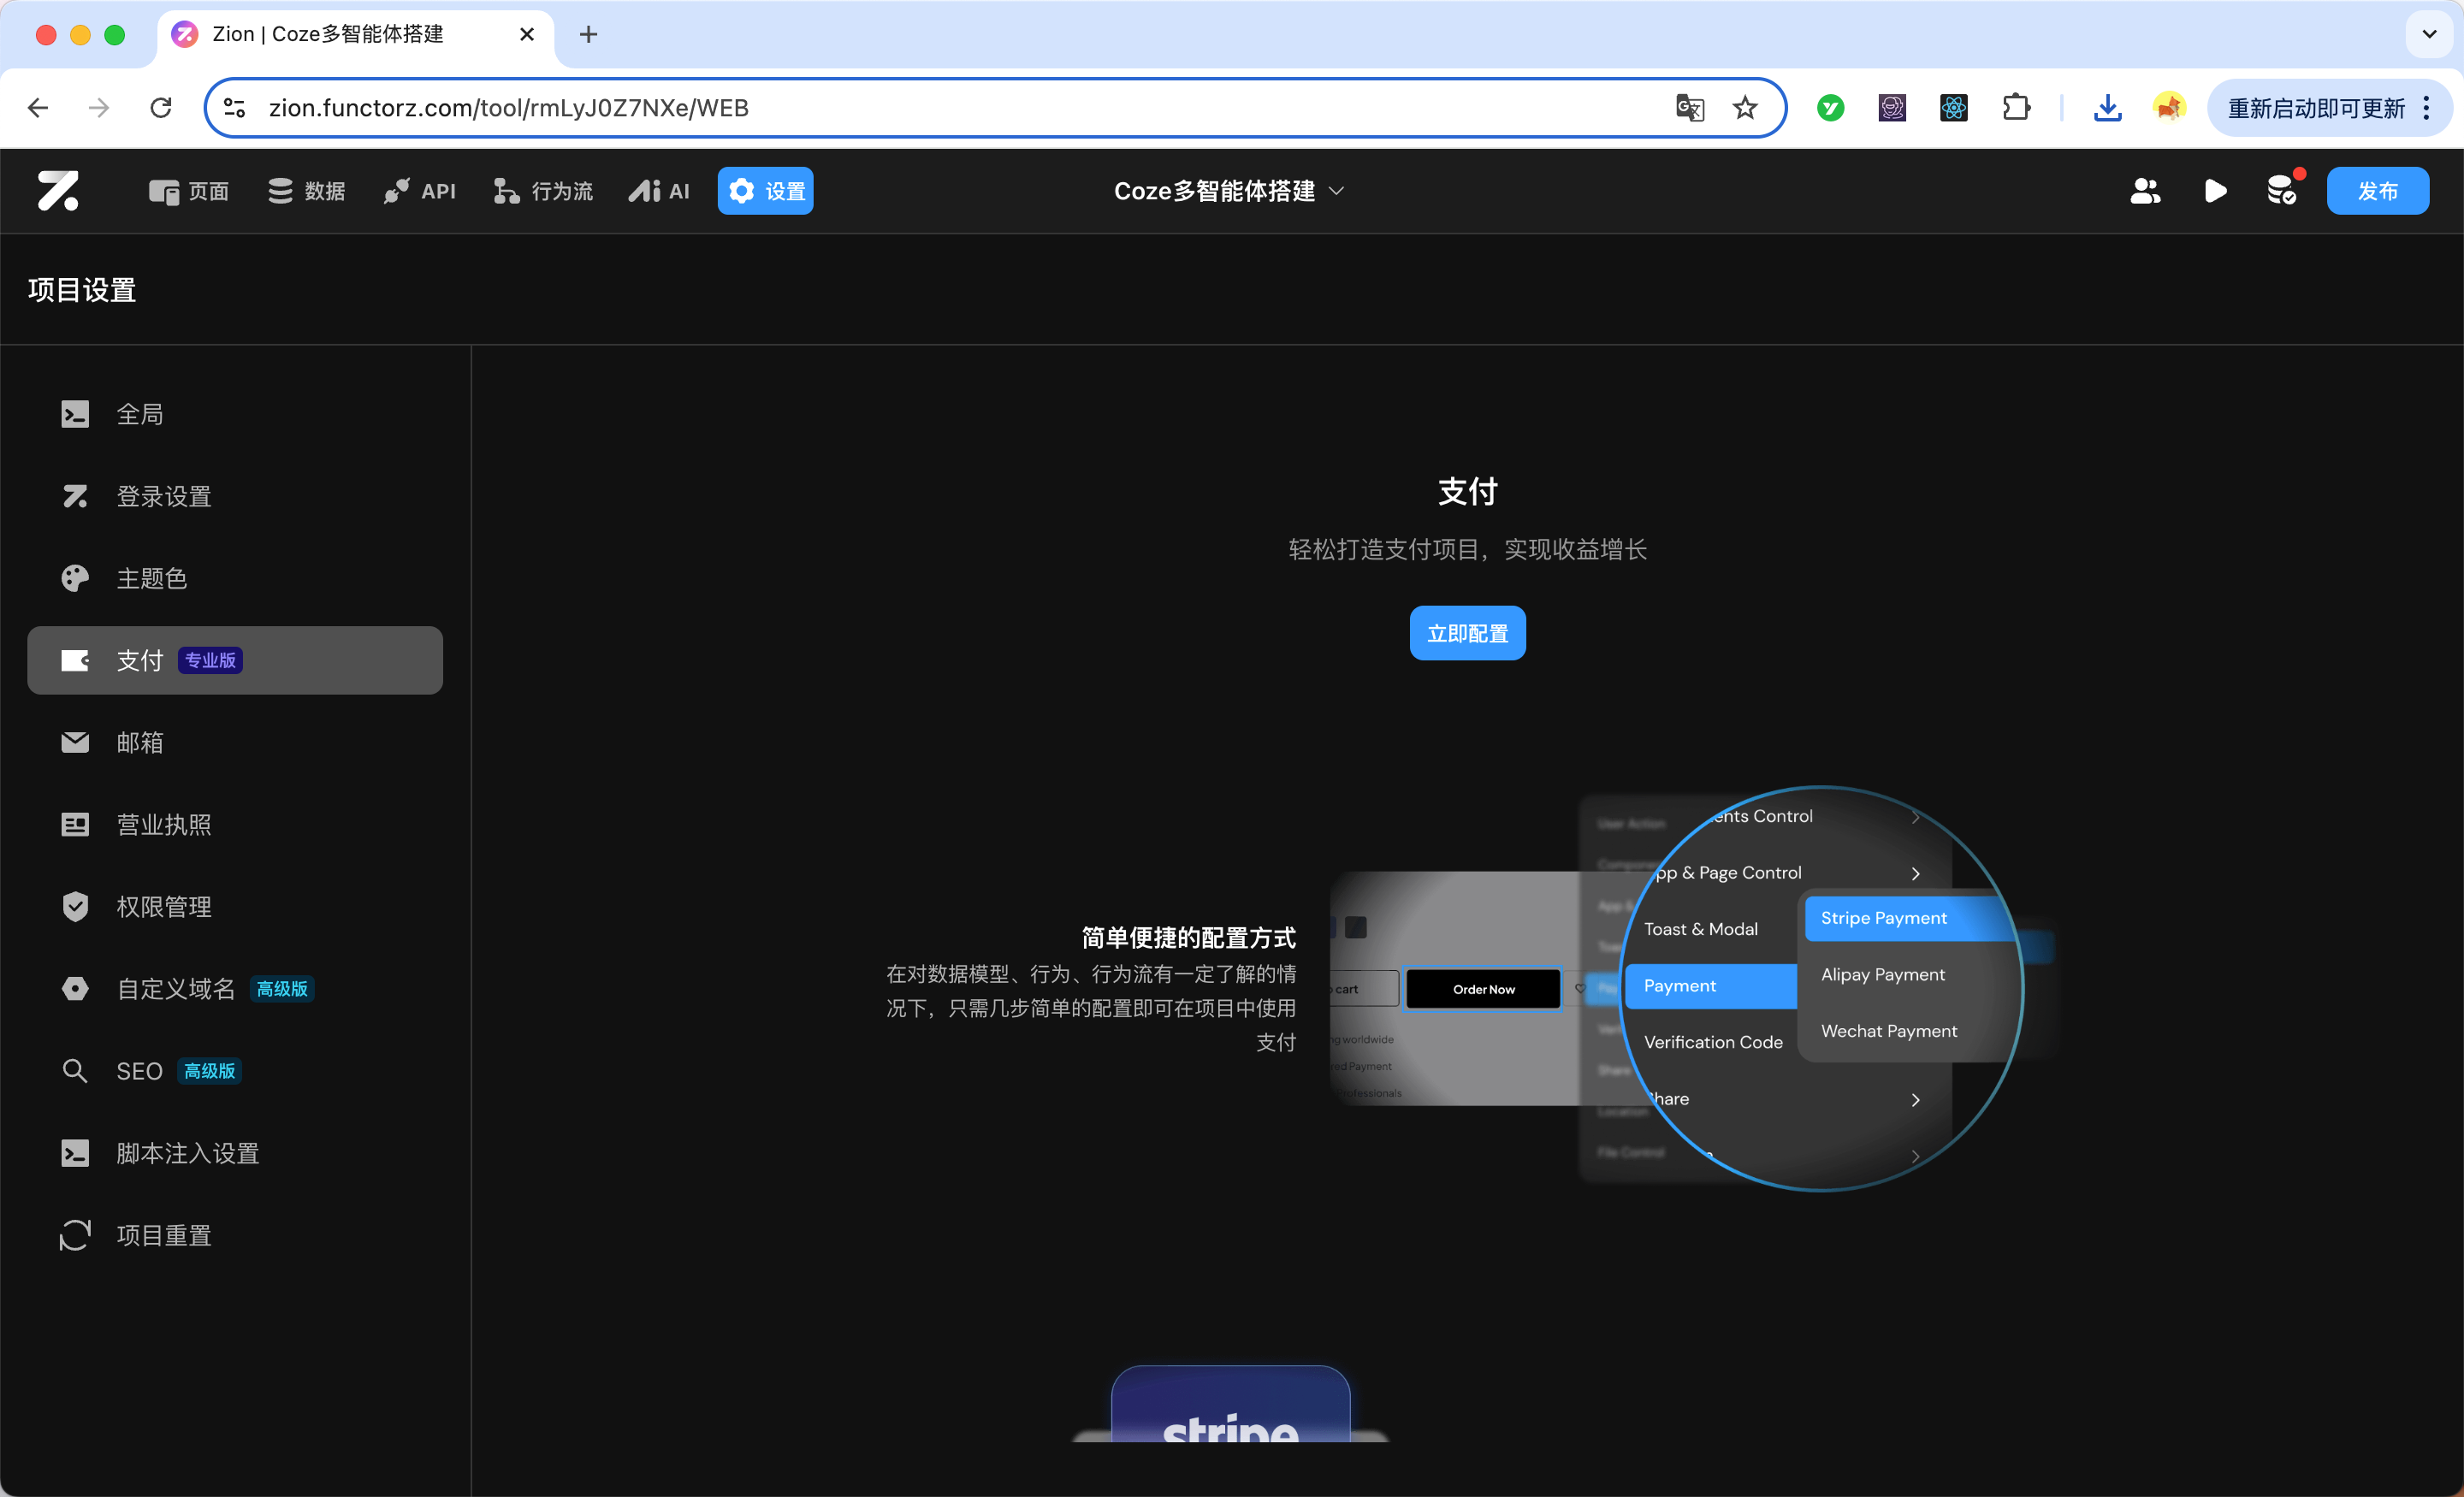Image resolution: width=2464 pixels, height=1497 pixels.
Task: Click the 营业执照 ID card icon
Action: tap(75, 824)
